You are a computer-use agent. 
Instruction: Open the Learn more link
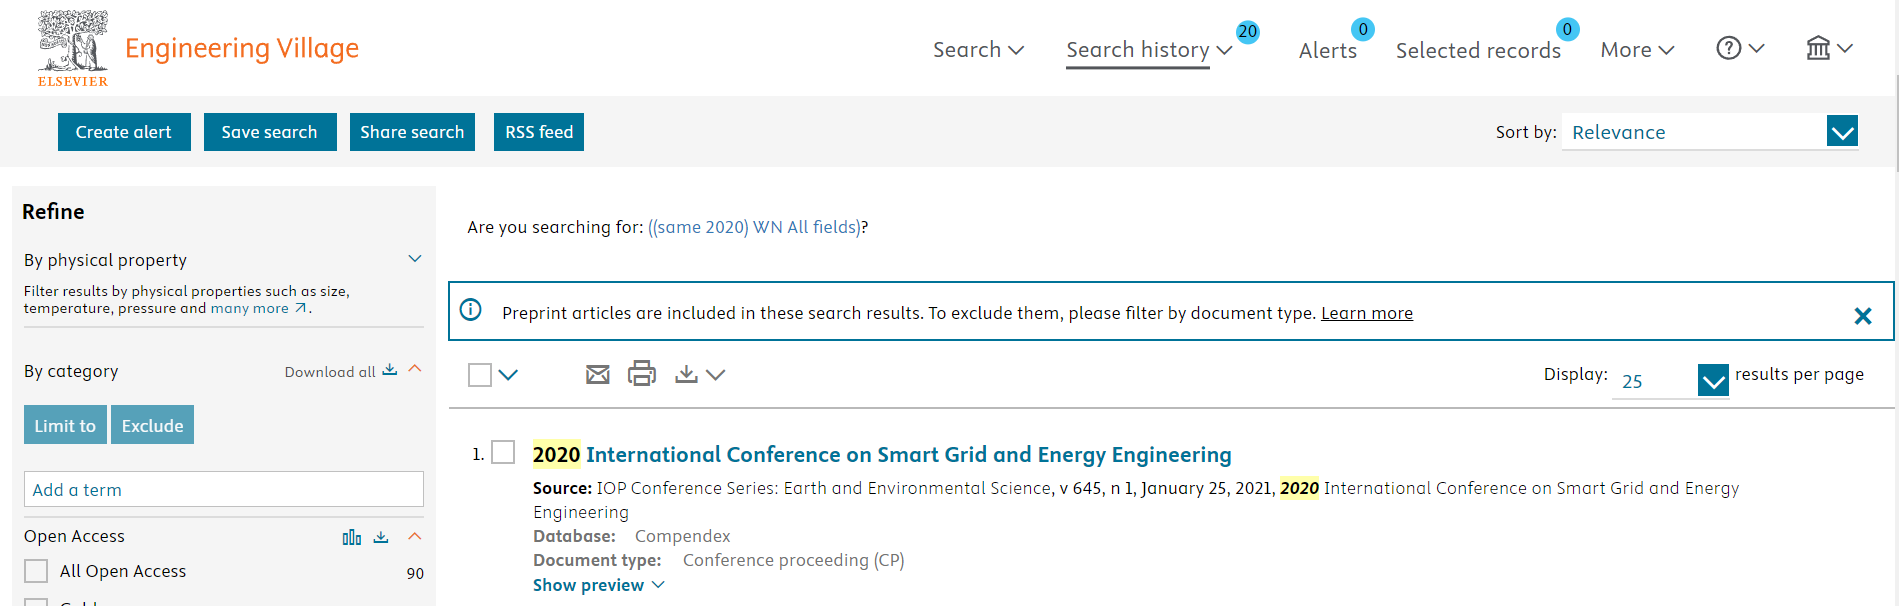[x=1367, y=313]
